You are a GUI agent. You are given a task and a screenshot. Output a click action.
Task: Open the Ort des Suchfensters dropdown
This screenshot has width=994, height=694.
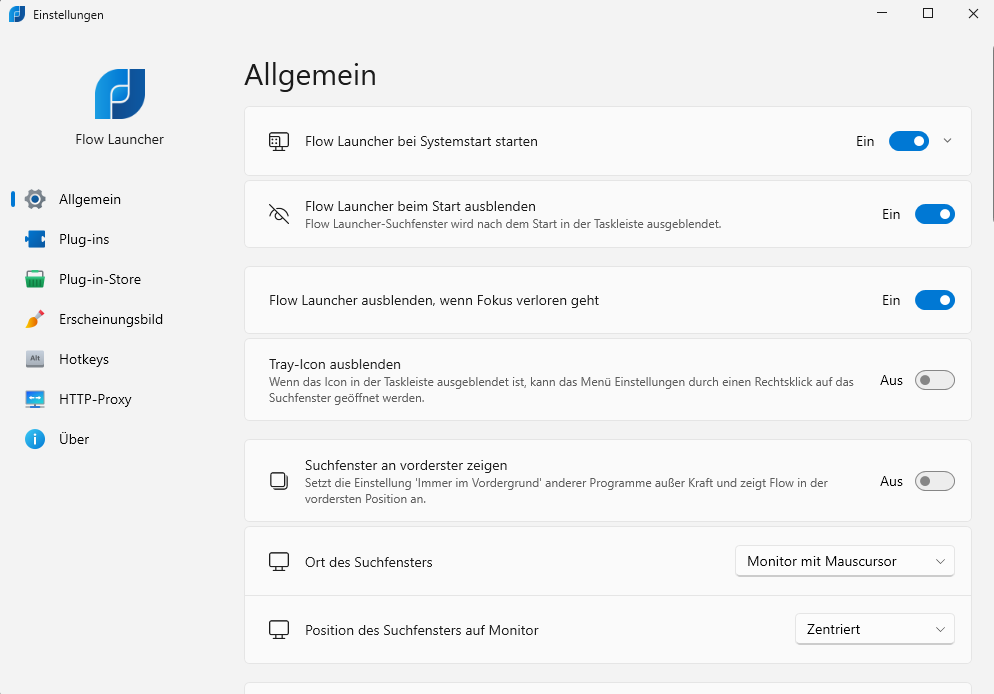(x=844, y=561)
